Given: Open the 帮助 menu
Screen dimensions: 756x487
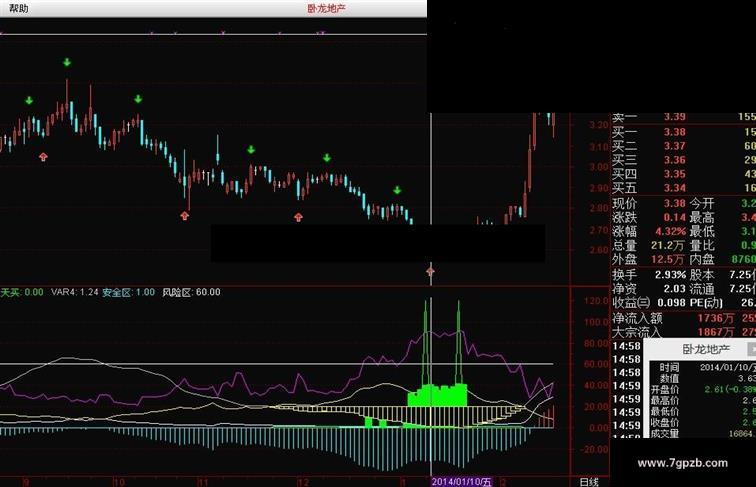Looking at the screenshot, I should (x=19, y=8).
